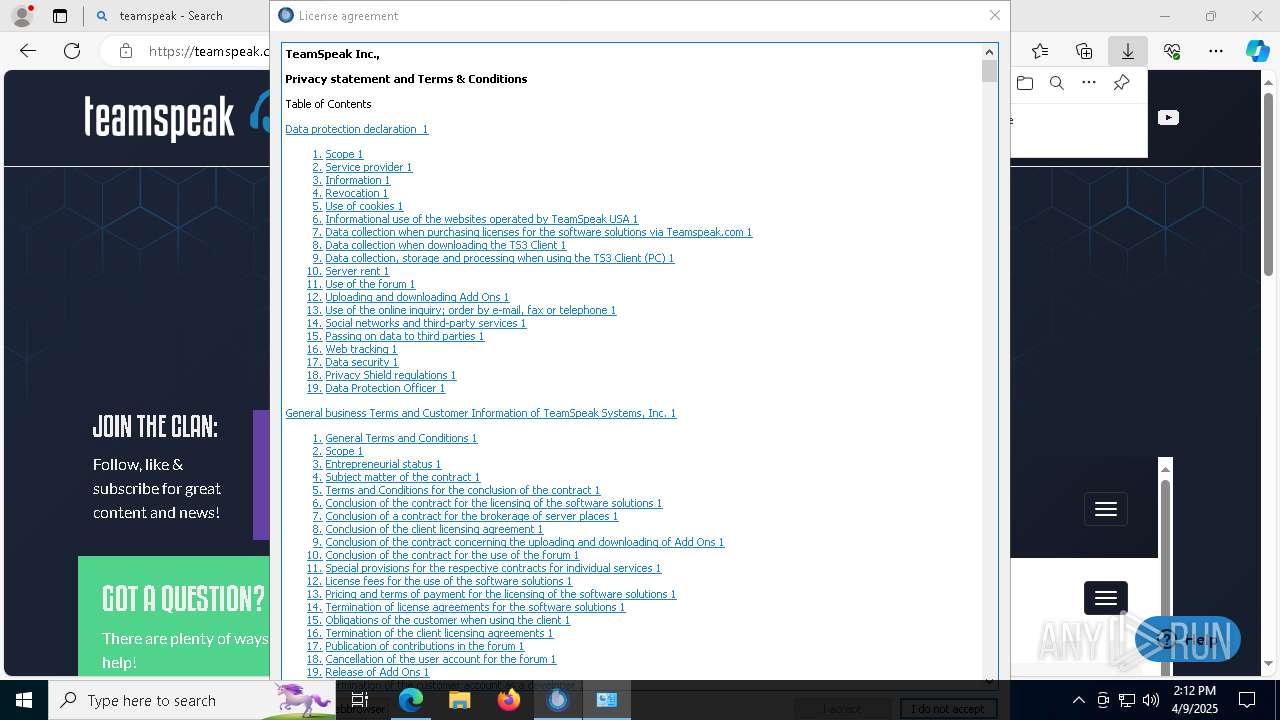Open 'Informational use of the websites operated by TeamSpeak USA'

pyautogui.click(x=481, y=219)
